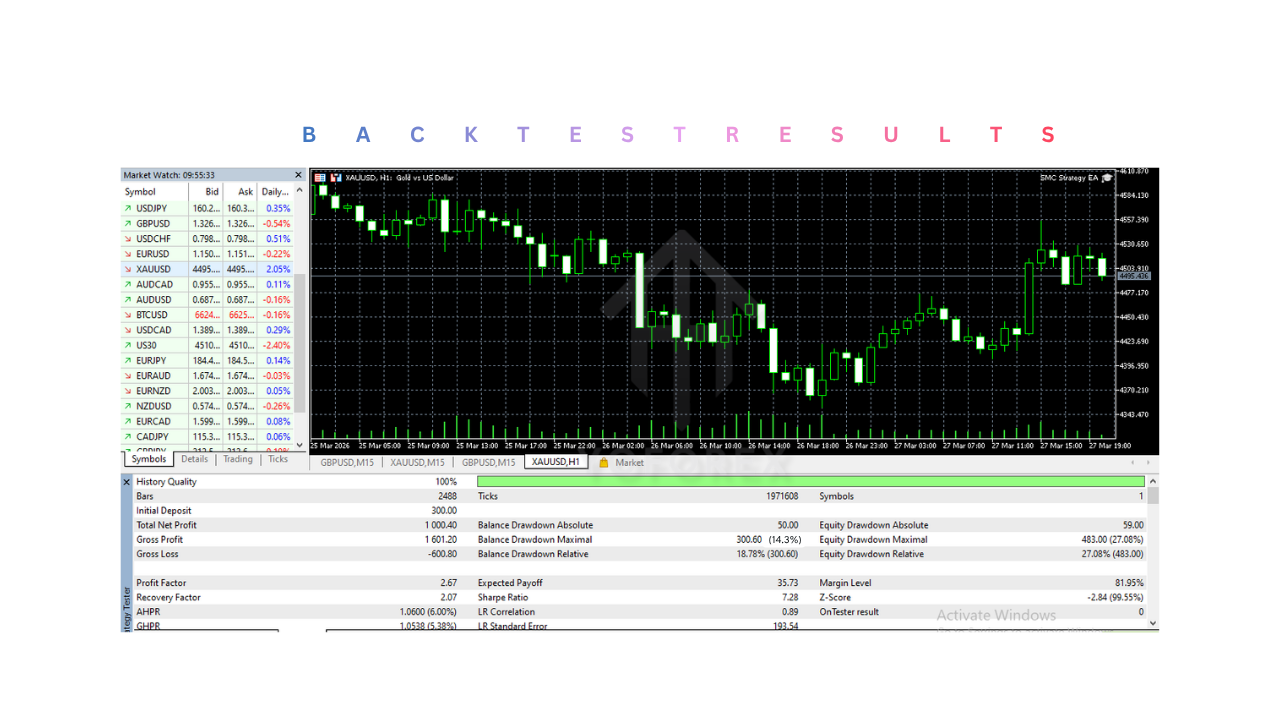Sort symbols by the Bid column header

click(x=210, y=191)
